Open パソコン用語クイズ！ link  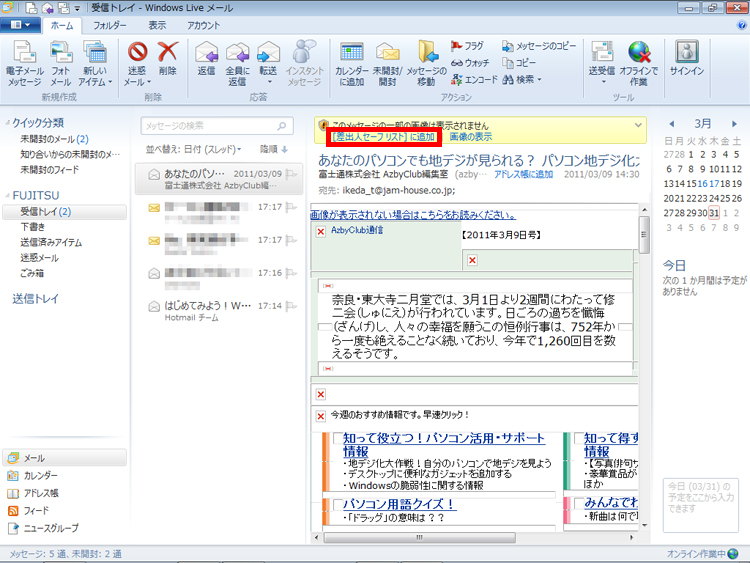click(399, 504)
